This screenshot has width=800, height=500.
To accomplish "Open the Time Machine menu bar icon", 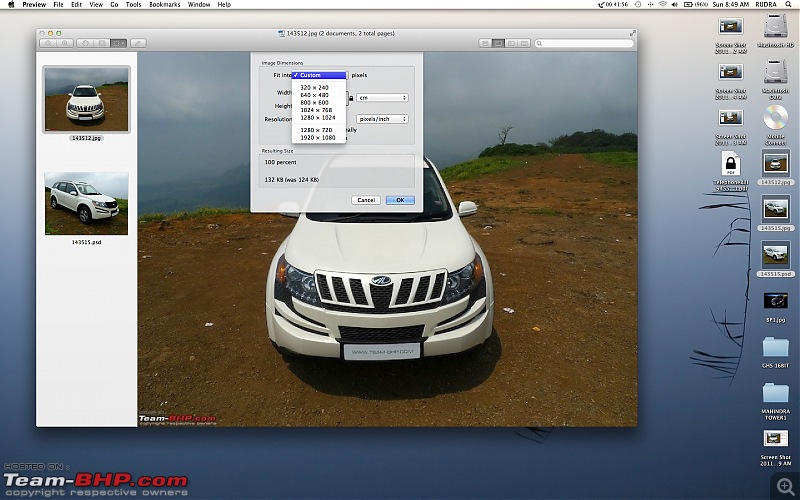I will coord(638,4).
